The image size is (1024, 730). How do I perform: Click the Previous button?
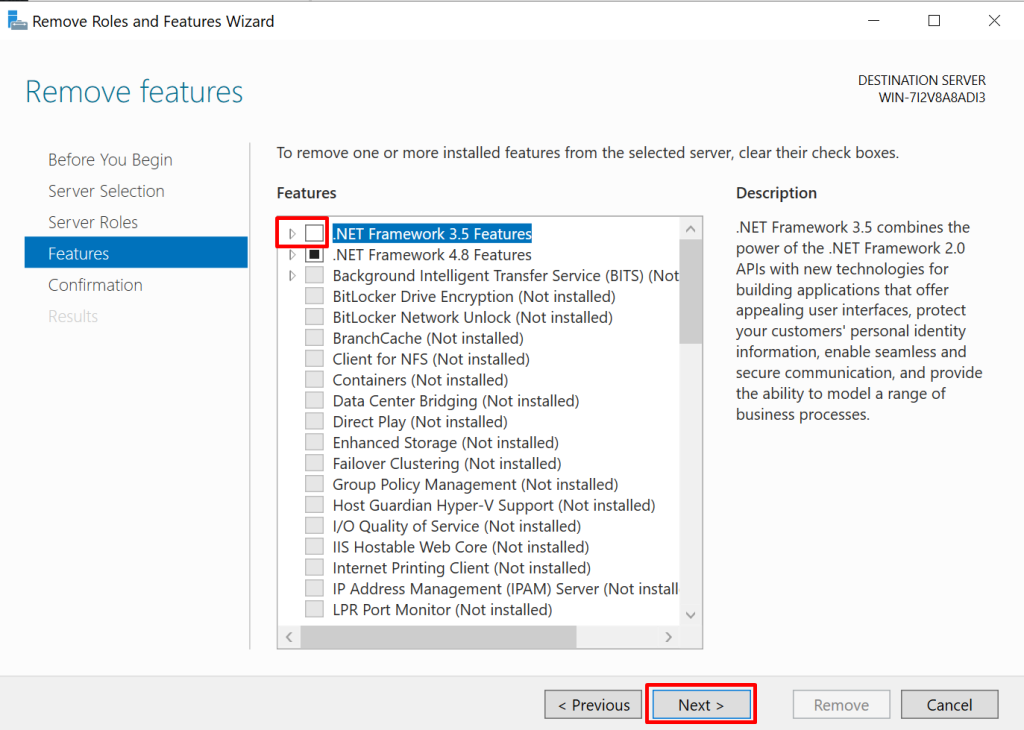click(x=594, y=705)
